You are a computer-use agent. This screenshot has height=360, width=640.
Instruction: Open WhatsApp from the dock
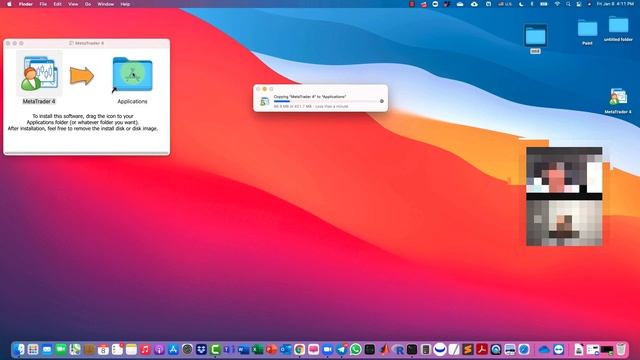pyautogui.click(x=356, y=349)
